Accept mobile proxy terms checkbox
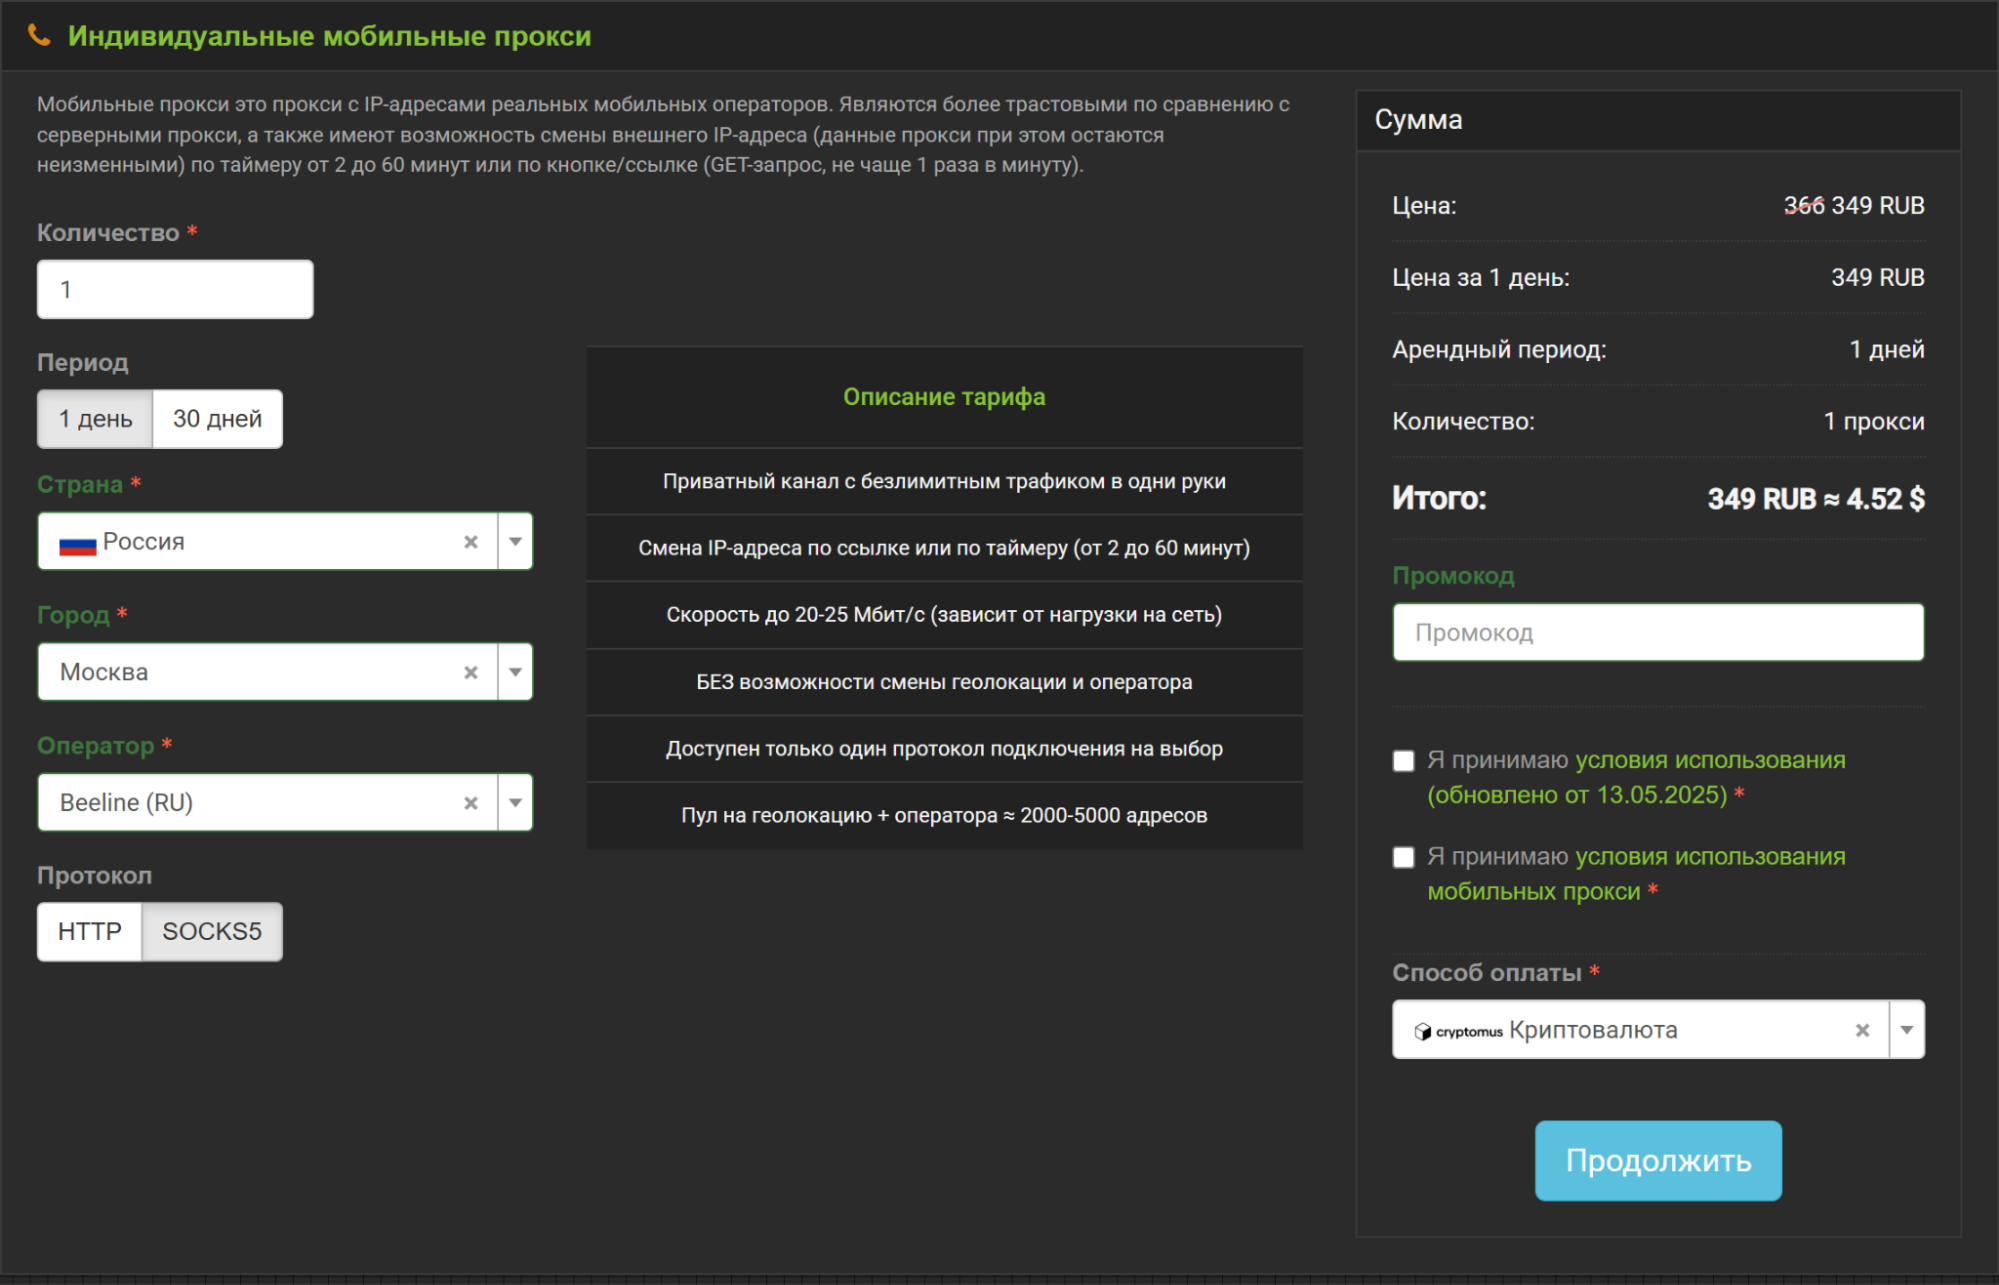Screen dimensions: 1999x1285 [1404, 857]
